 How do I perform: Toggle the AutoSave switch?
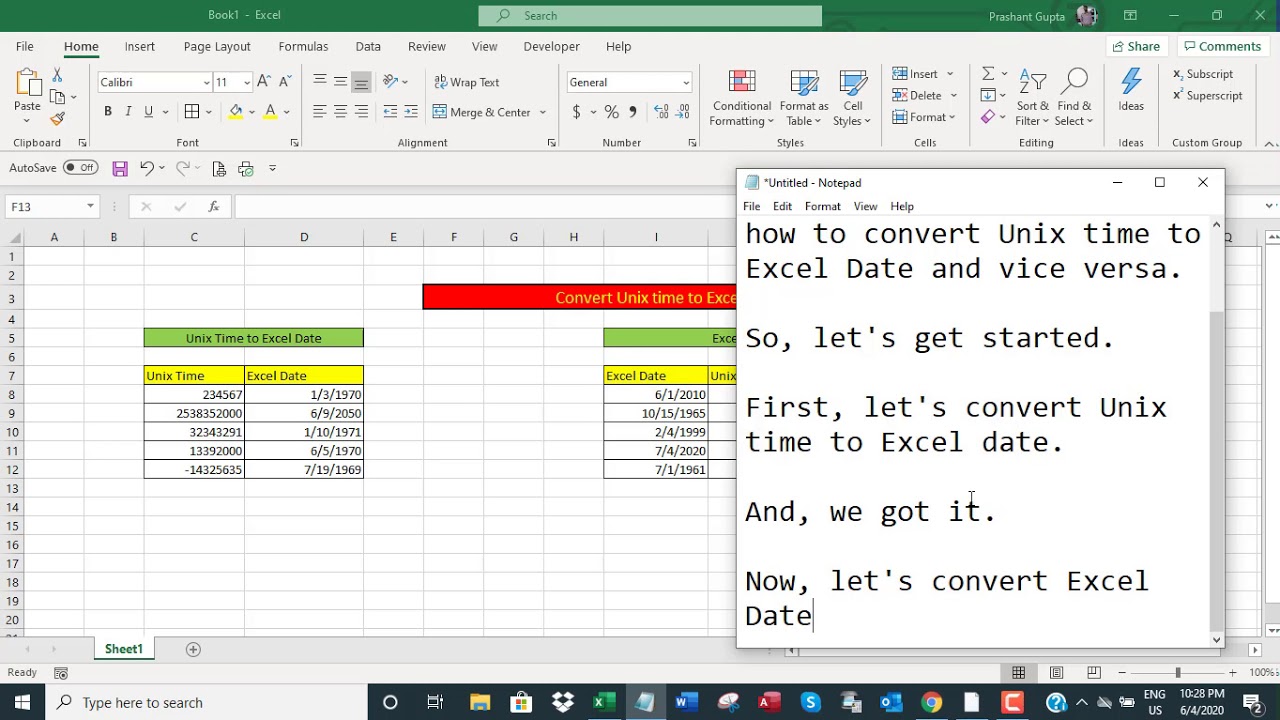click(80, 168)
